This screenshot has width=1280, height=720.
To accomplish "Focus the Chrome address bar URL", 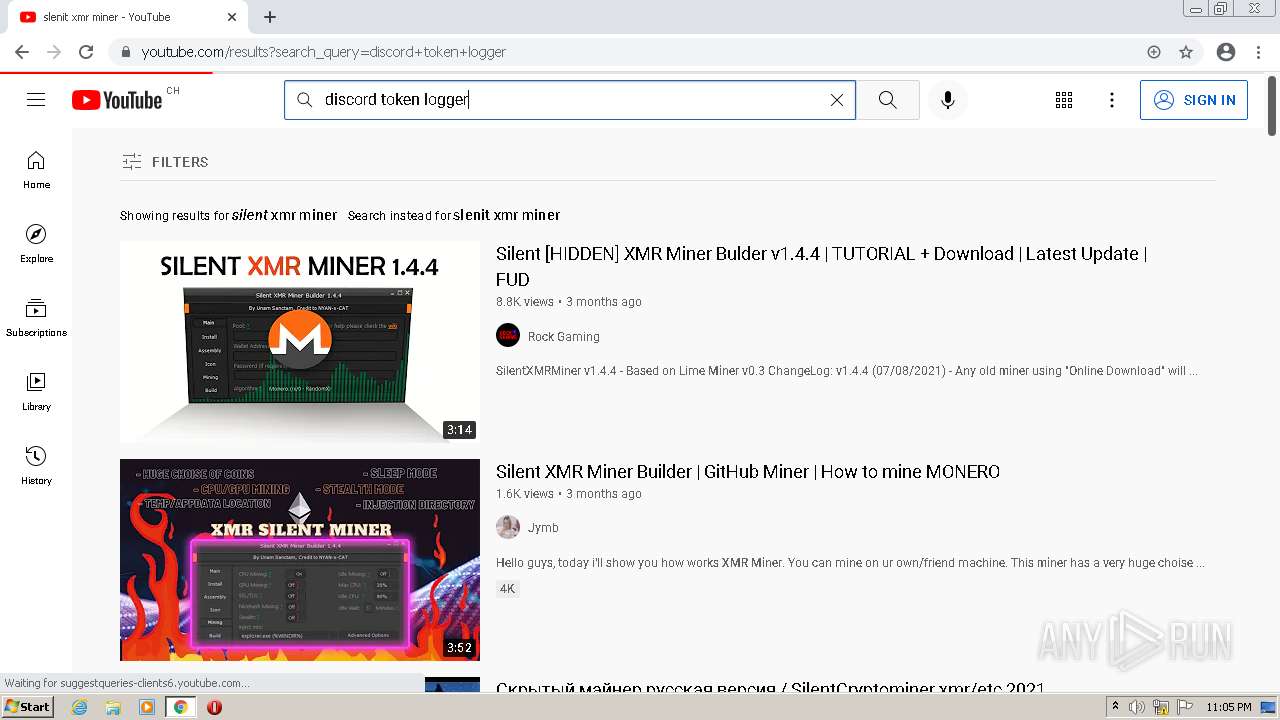I will tap(324, 52).
